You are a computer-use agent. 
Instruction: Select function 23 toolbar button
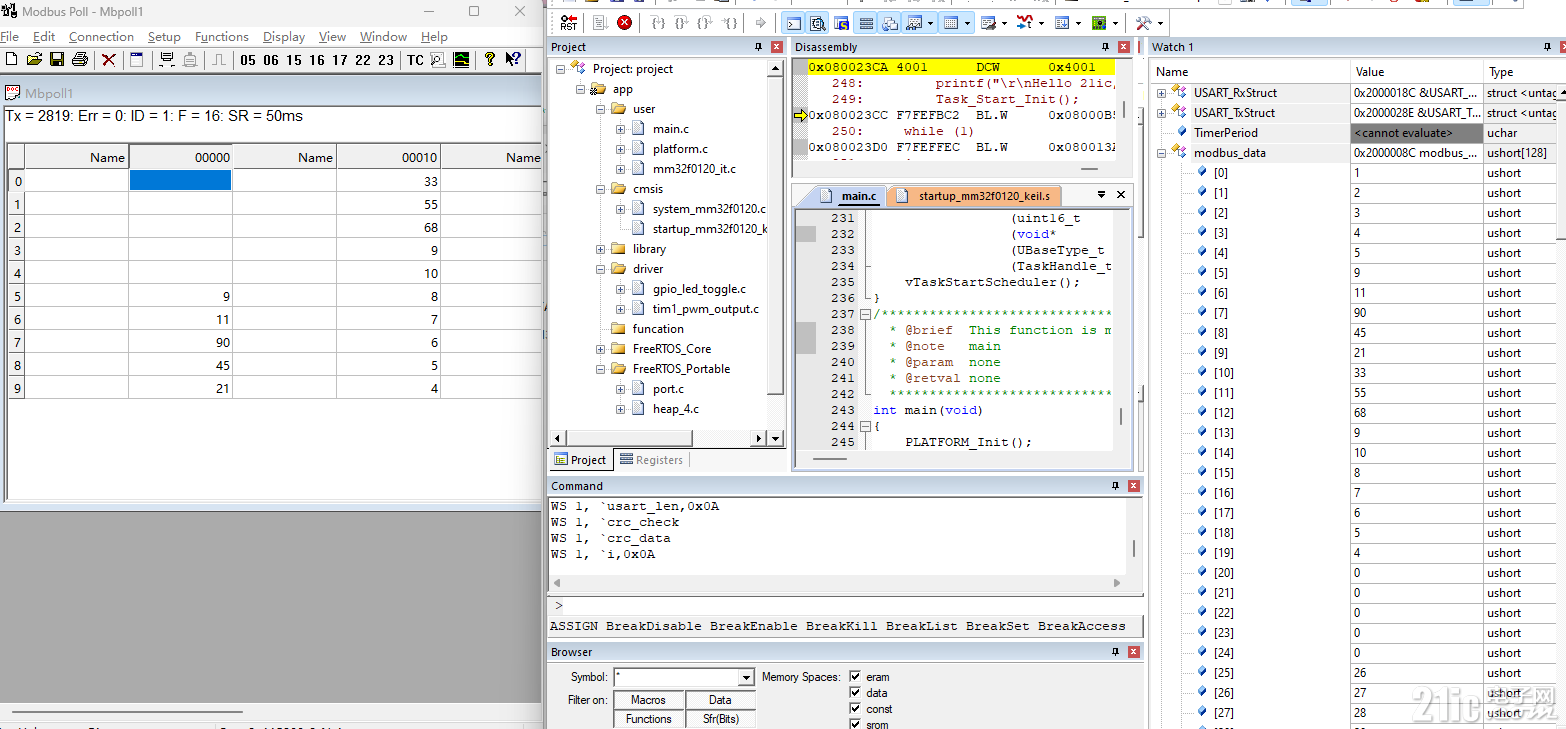[386, 60]
